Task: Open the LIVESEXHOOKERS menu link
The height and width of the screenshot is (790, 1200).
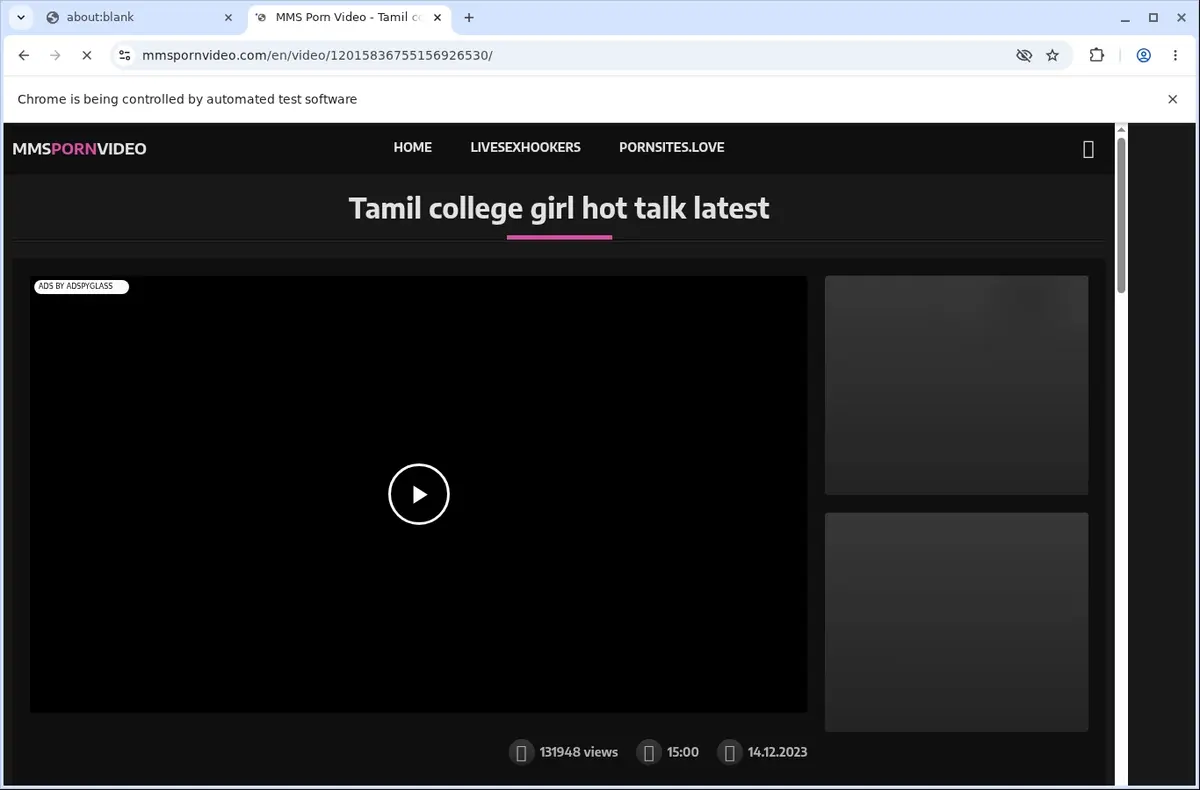Action: [x=525, y=147]
